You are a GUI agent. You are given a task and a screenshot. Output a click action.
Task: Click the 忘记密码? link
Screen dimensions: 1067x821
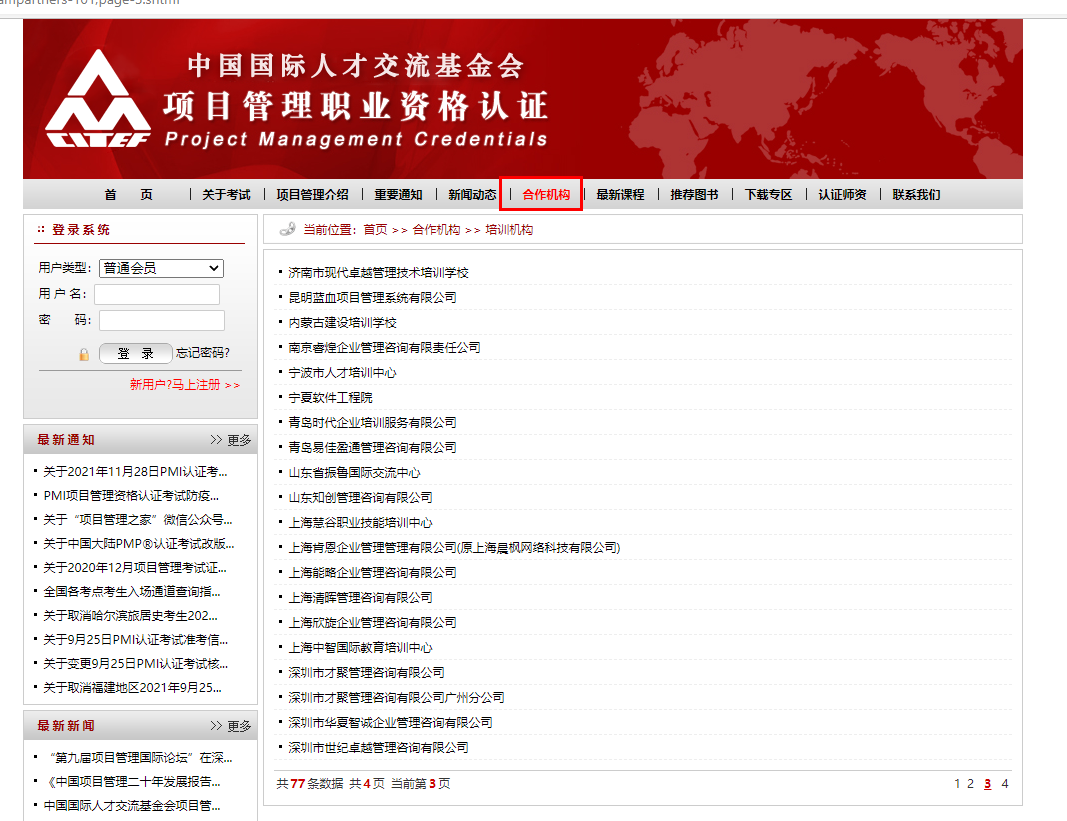(203, 353)
